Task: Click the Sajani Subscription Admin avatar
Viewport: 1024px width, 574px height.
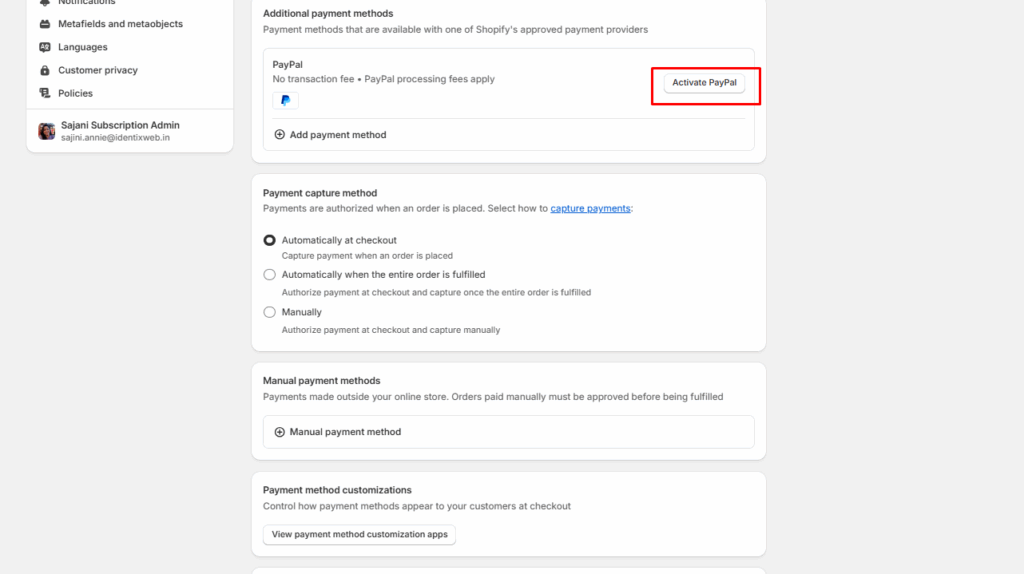Action: (x=47, y=131)
